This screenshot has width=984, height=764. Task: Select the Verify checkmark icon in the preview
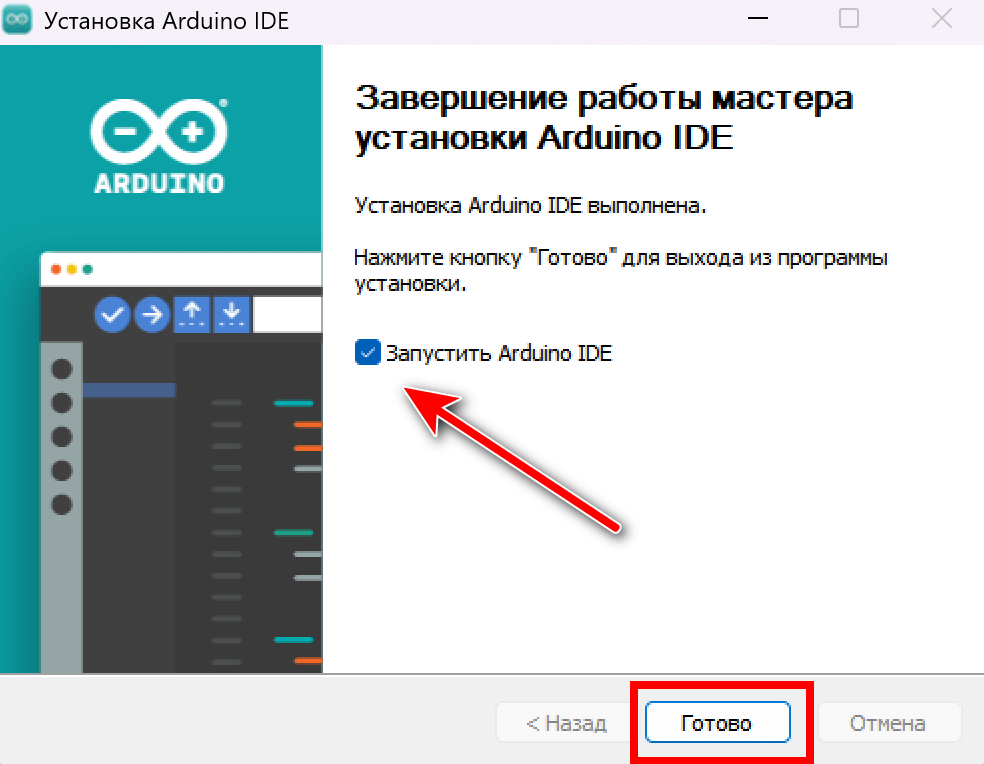tap(112, 314)
